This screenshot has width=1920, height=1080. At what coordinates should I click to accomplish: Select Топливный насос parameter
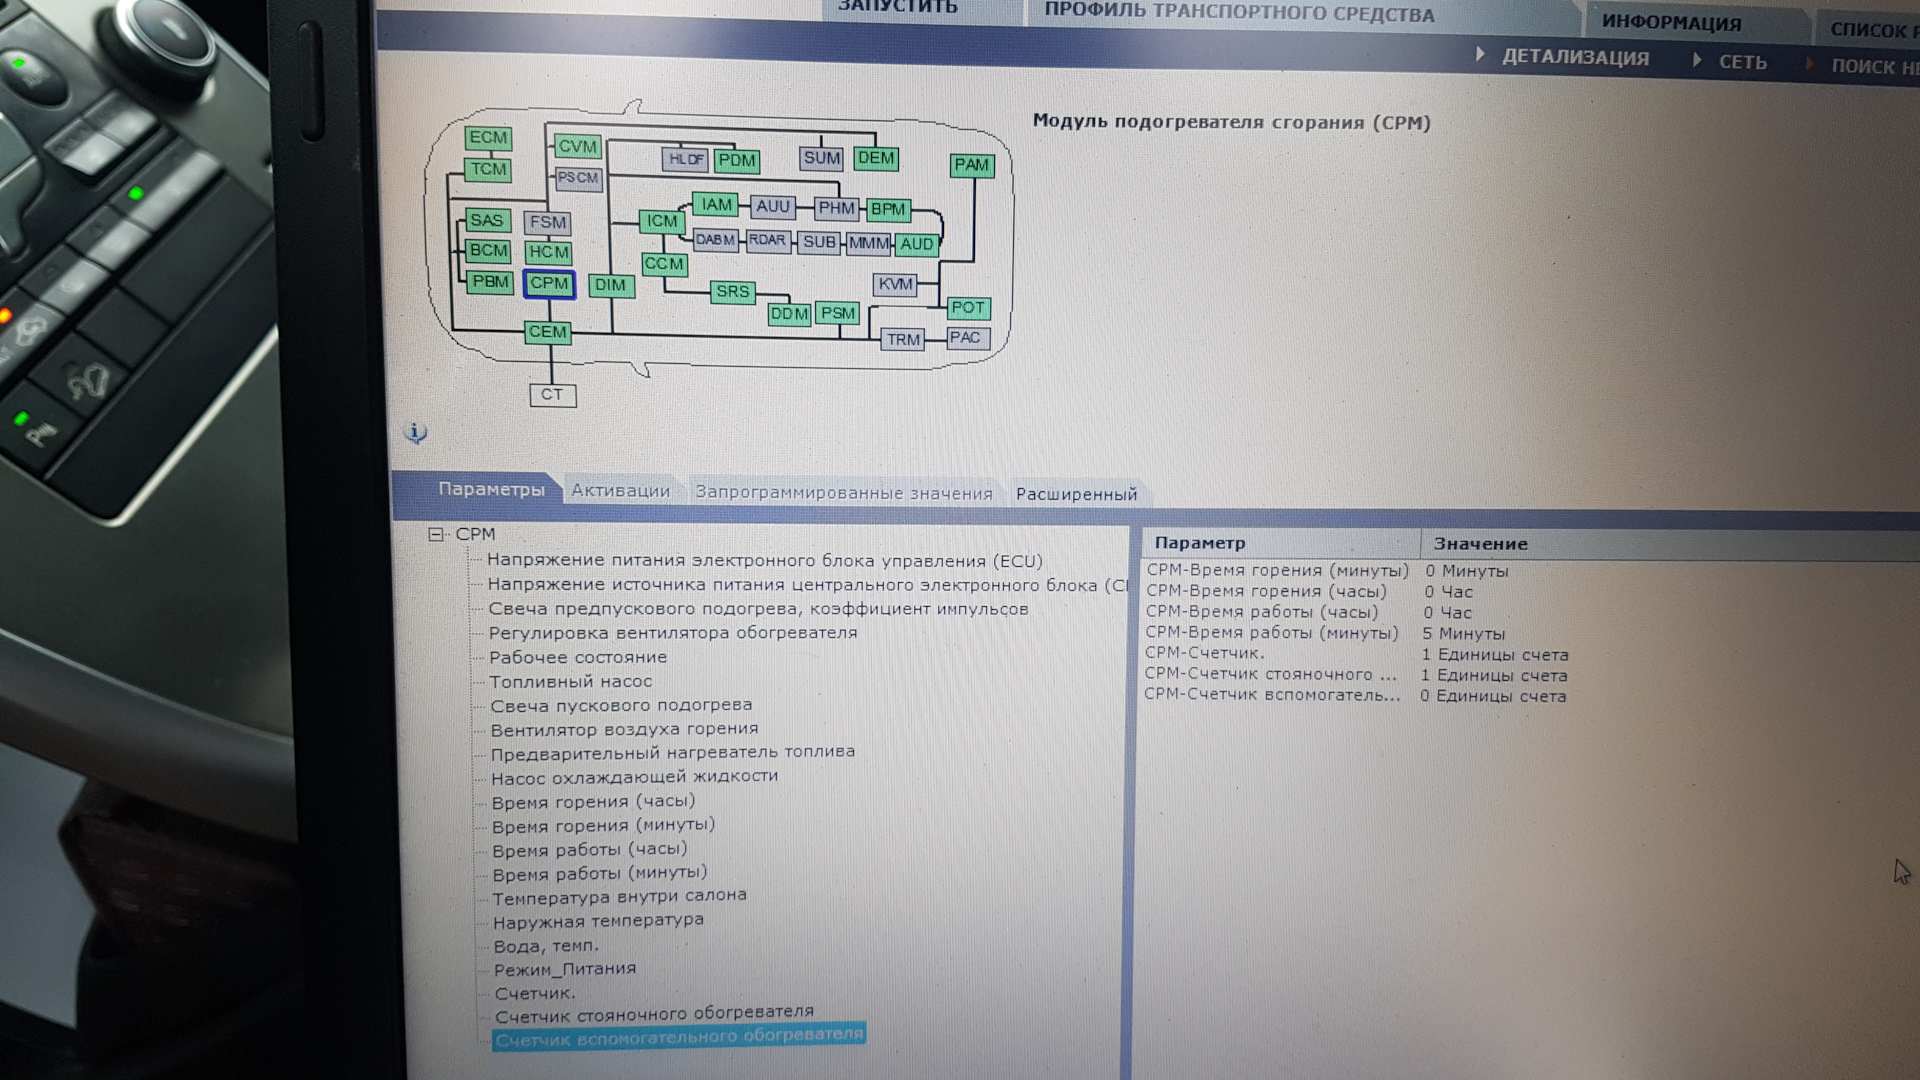[x=570, y=682]
